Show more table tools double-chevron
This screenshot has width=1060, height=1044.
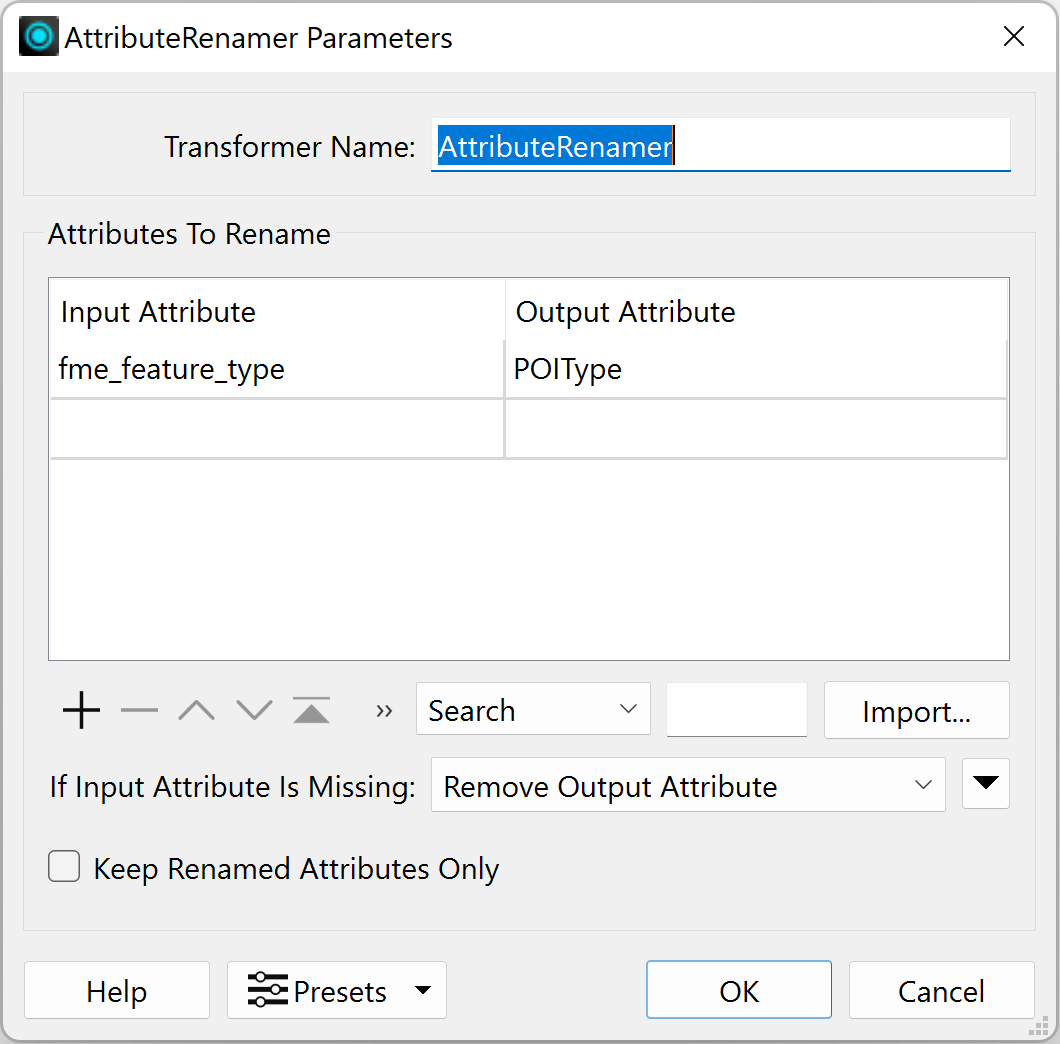pos(384,711)
